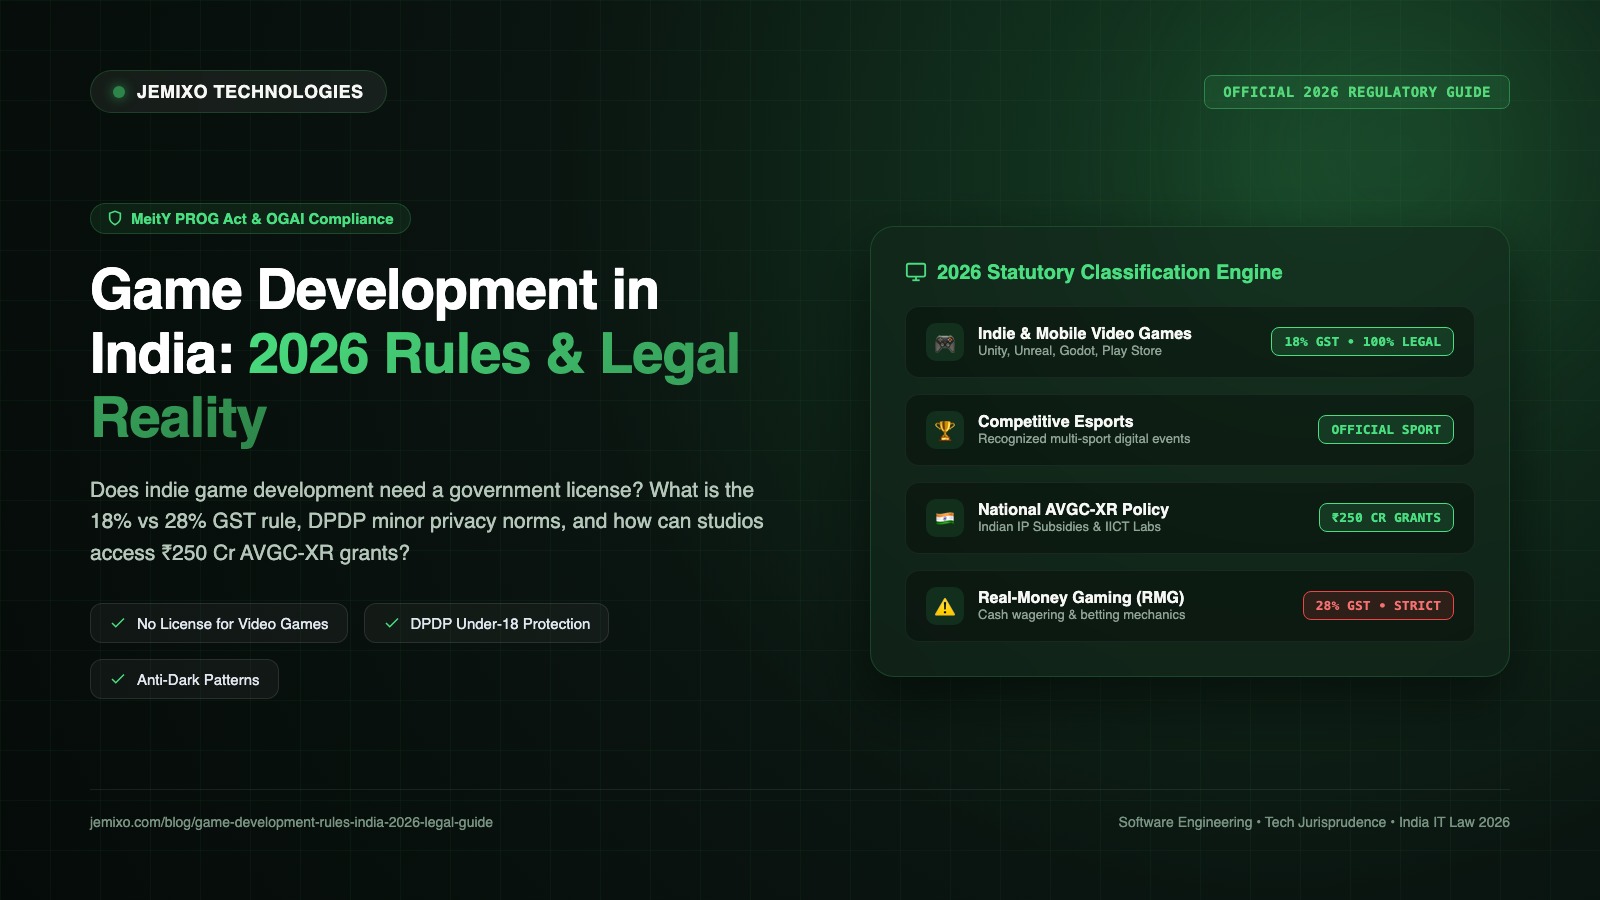Click the Game Development in India headline

click(x=415, y=353)
